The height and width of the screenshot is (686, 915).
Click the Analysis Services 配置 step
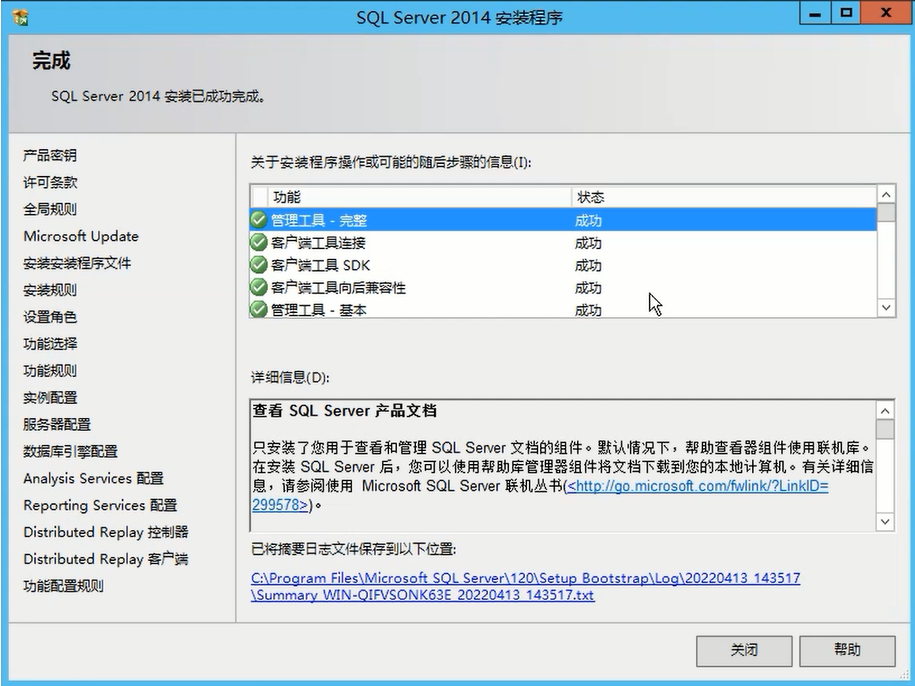tap(93, 478)
